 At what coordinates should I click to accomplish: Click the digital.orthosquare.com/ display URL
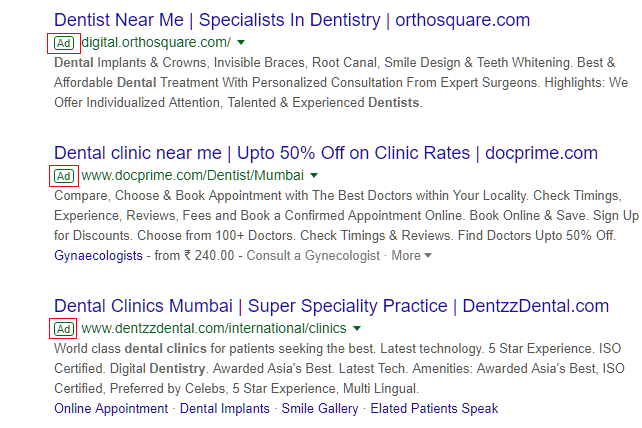coord(156,42)
